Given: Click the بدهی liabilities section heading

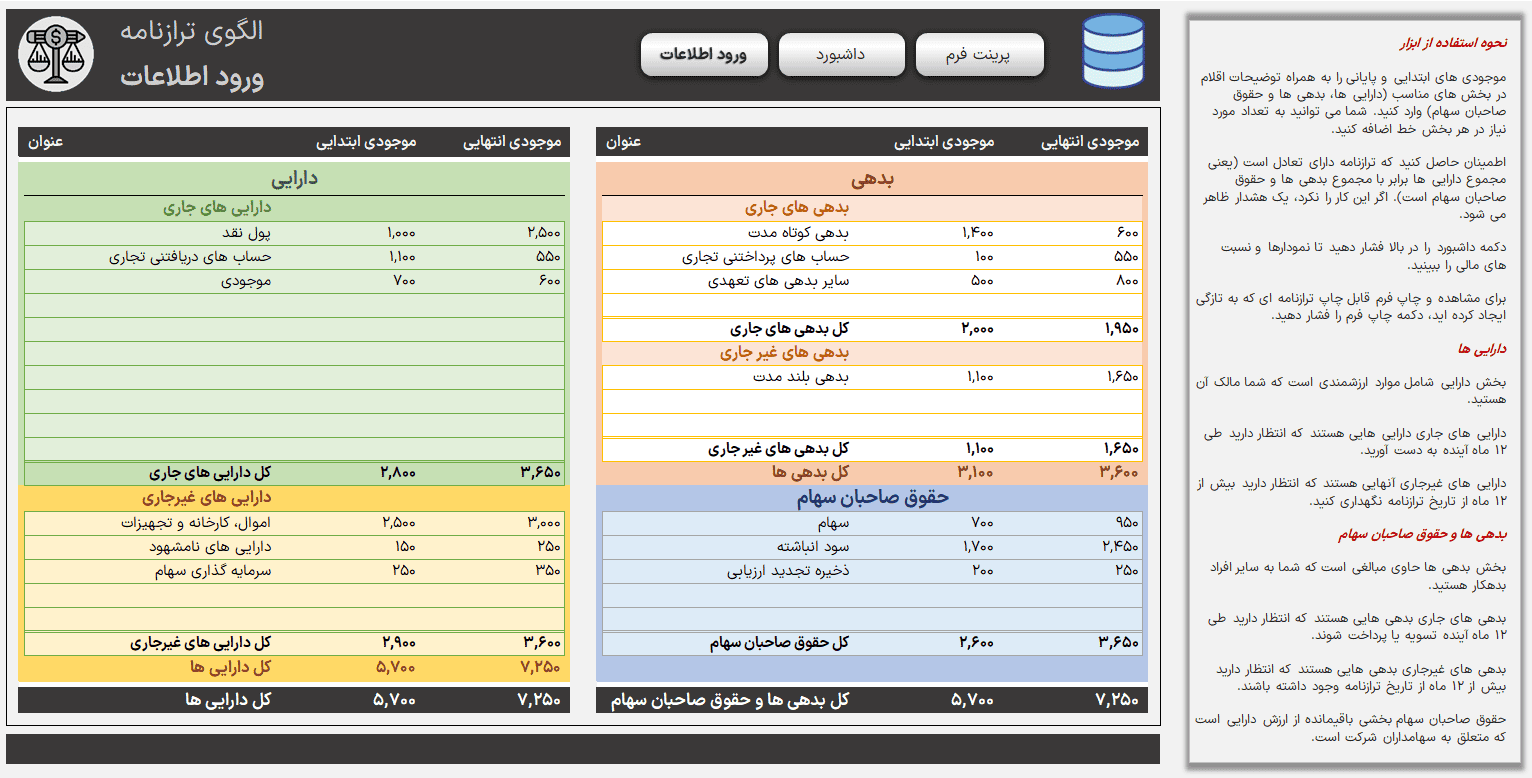Looking at the screenshot, I should tap(872, 180).
